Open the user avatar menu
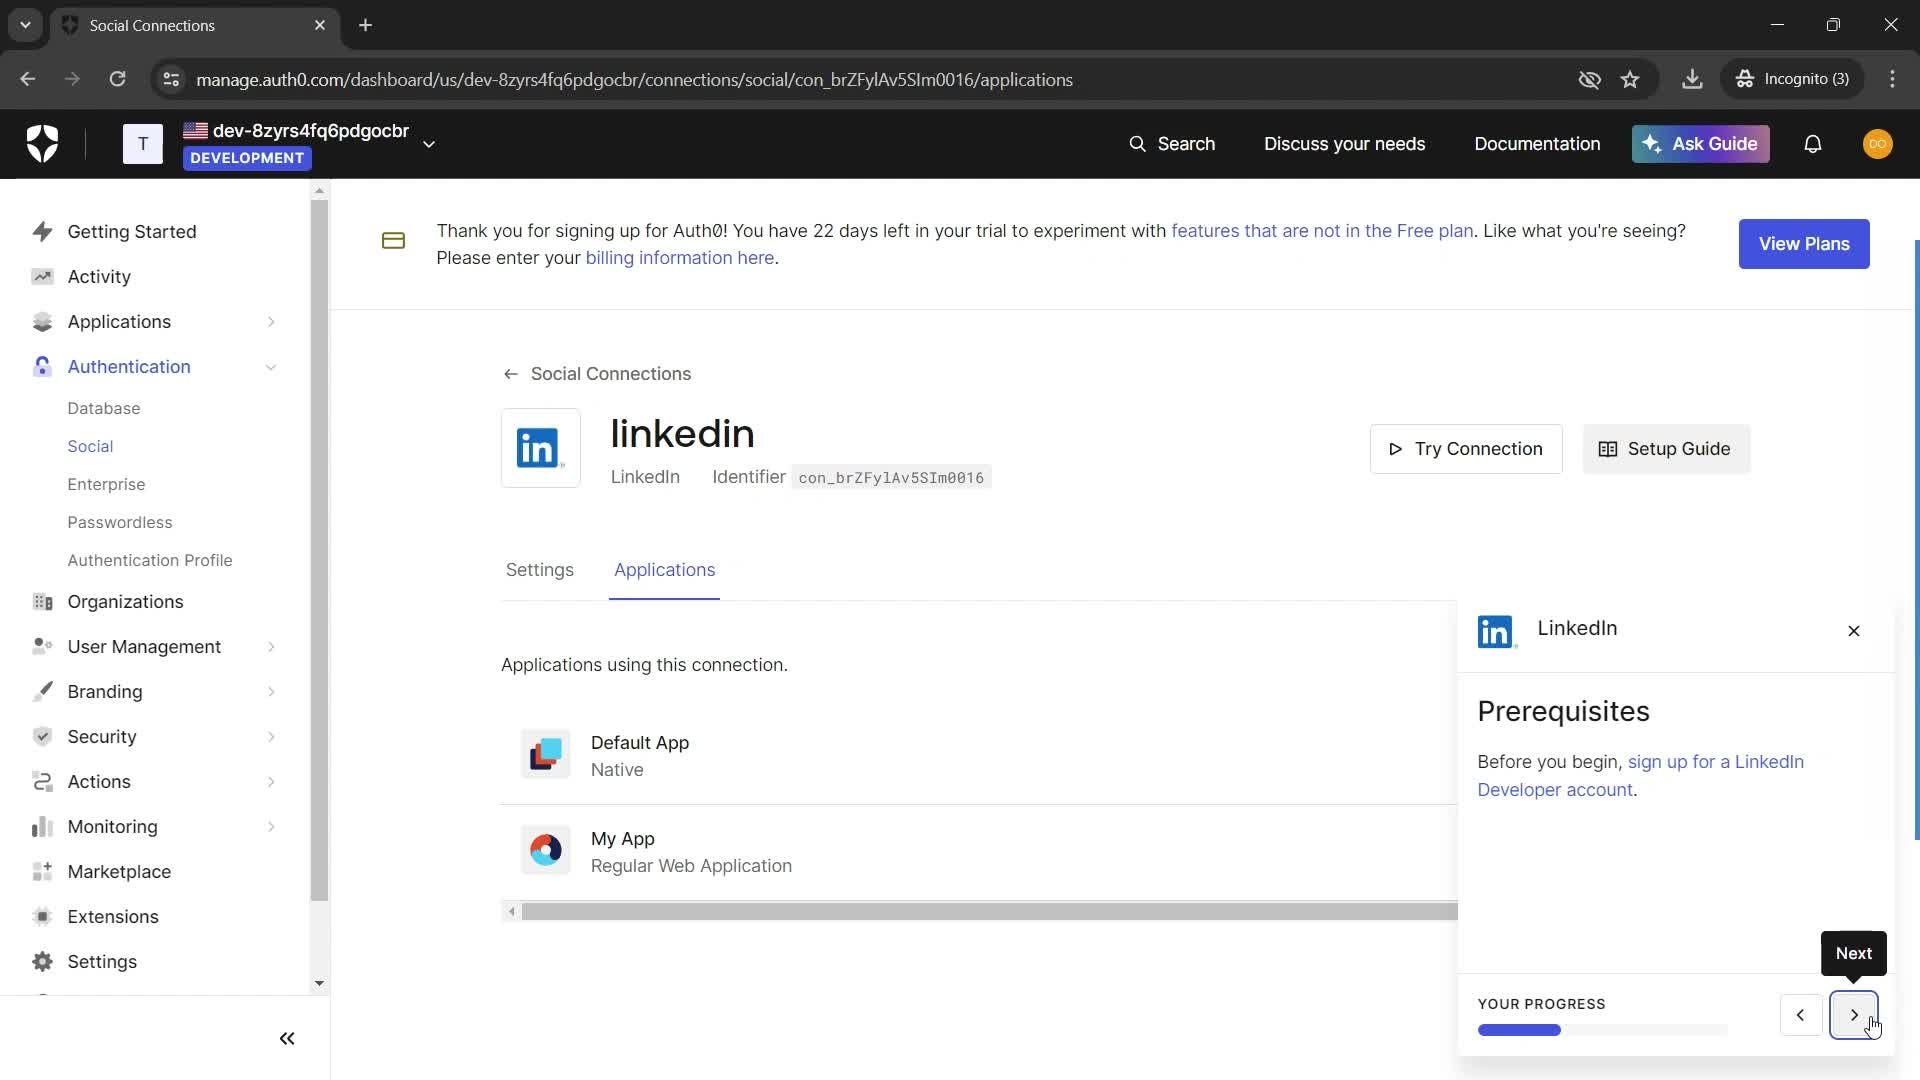1920x1080 pixels. 1877,144
